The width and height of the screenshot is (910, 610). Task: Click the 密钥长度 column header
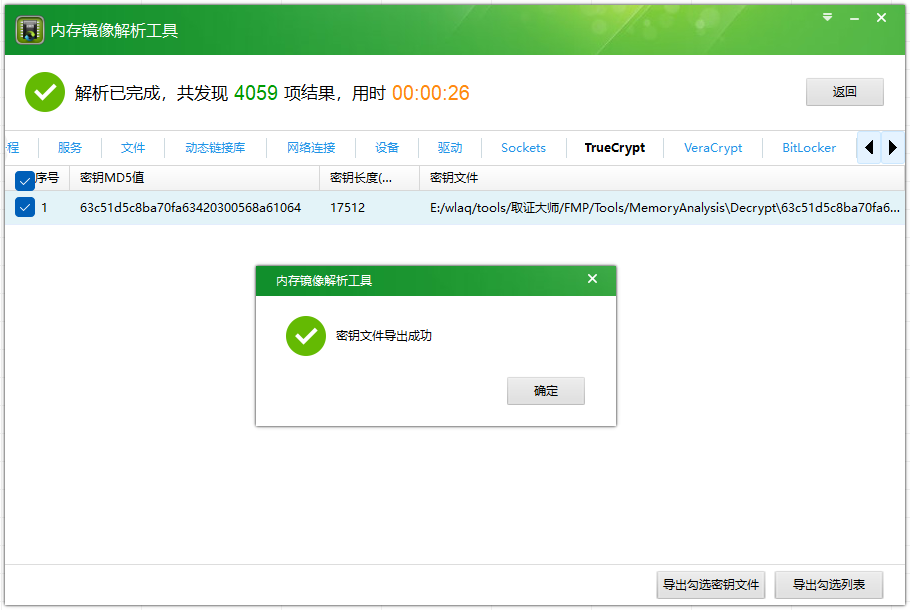369,178
